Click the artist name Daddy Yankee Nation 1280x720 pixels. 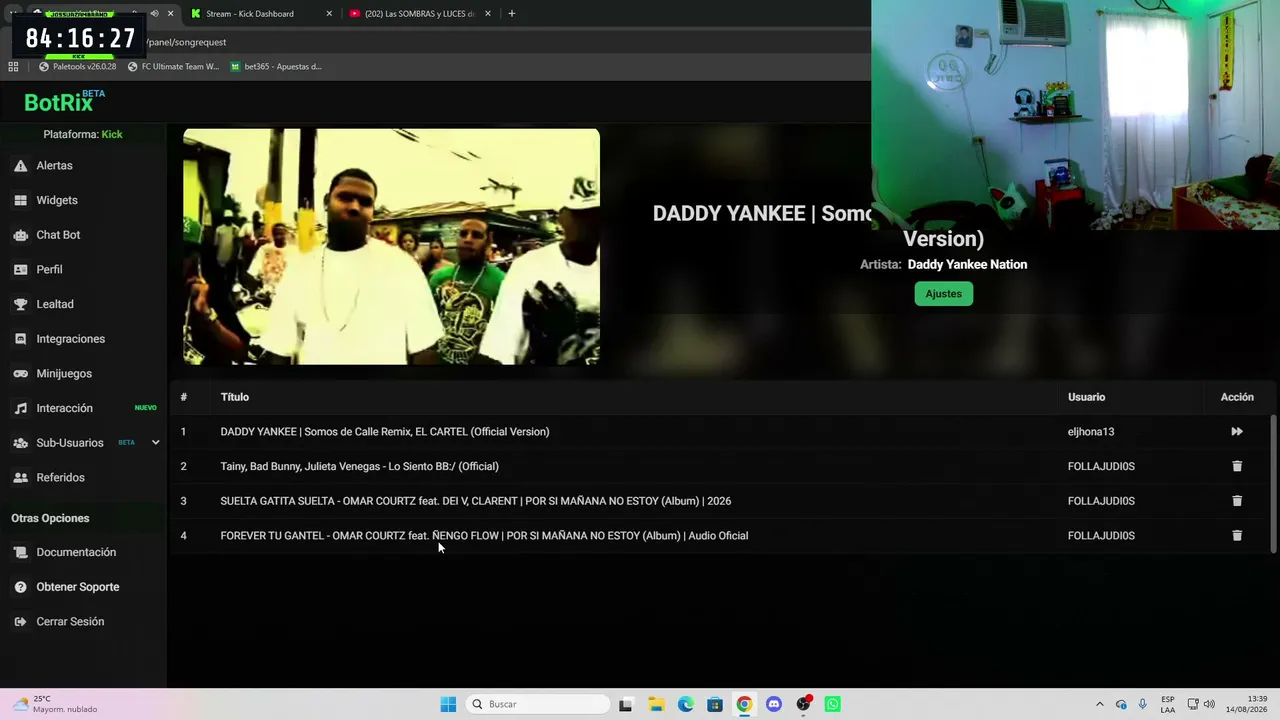(x=967, y=265)
